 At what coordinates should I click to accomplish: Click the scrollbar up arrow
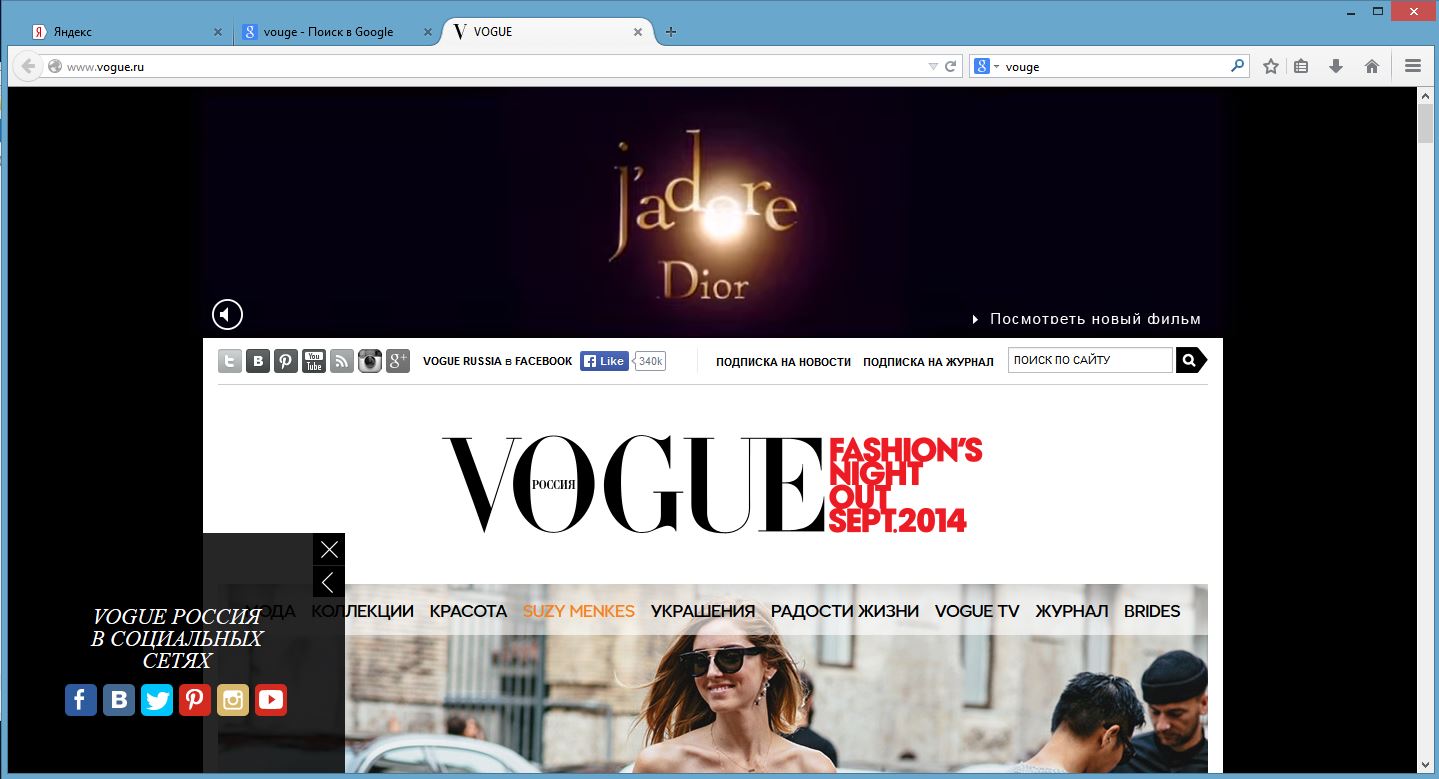pyautogui.click(x=1425, y=95)
